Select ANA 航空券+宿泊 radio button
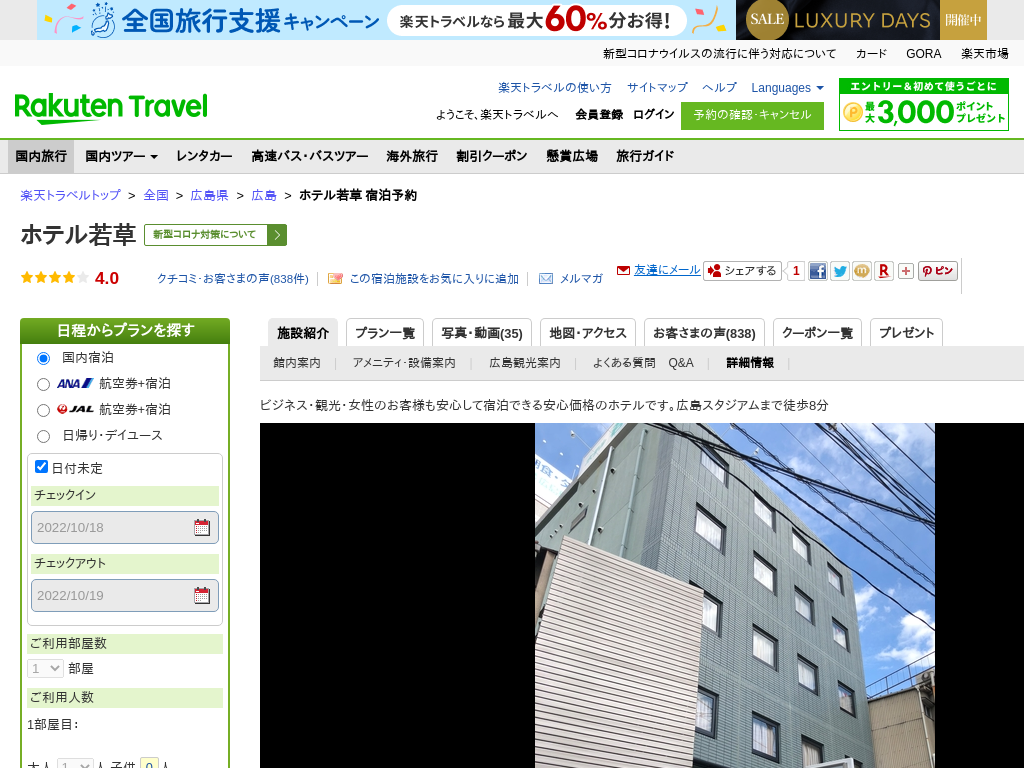 tap(43, 384)
